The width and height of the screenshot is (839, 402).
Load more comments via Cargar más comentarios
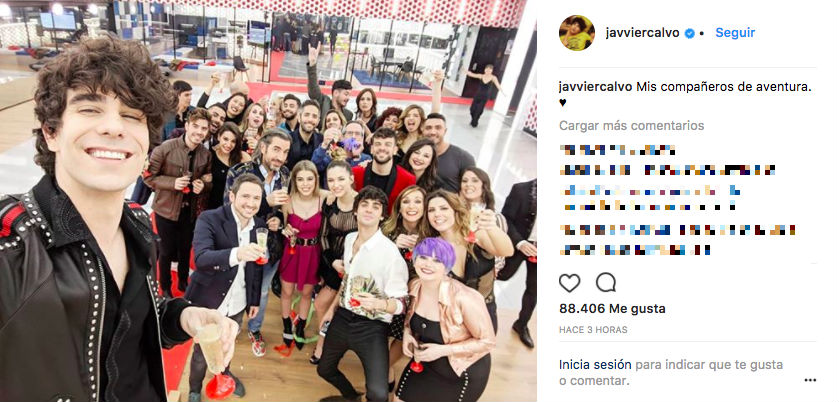click(631, 126)
